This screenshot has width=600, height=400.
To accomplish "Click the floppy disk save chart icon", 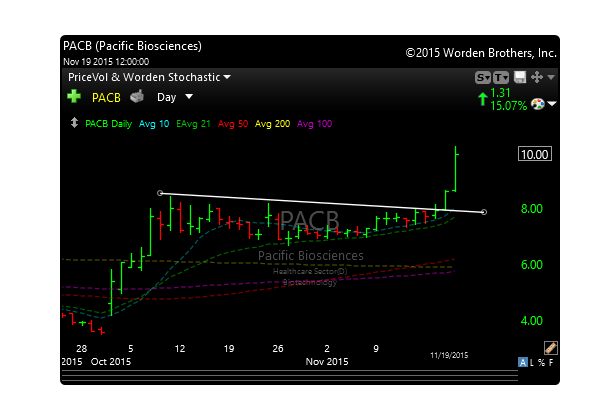I will tap(520, 77).
